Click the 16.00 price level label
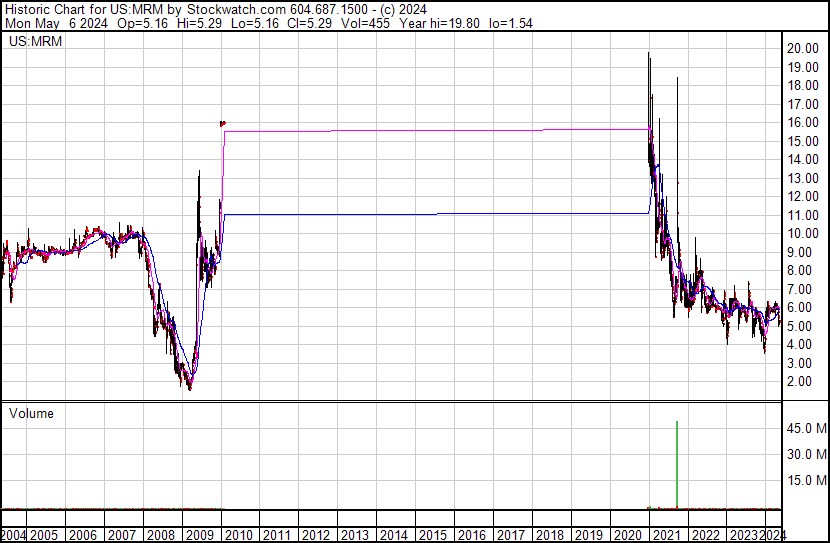Screen dimensions: 830x543 [802, 122]
